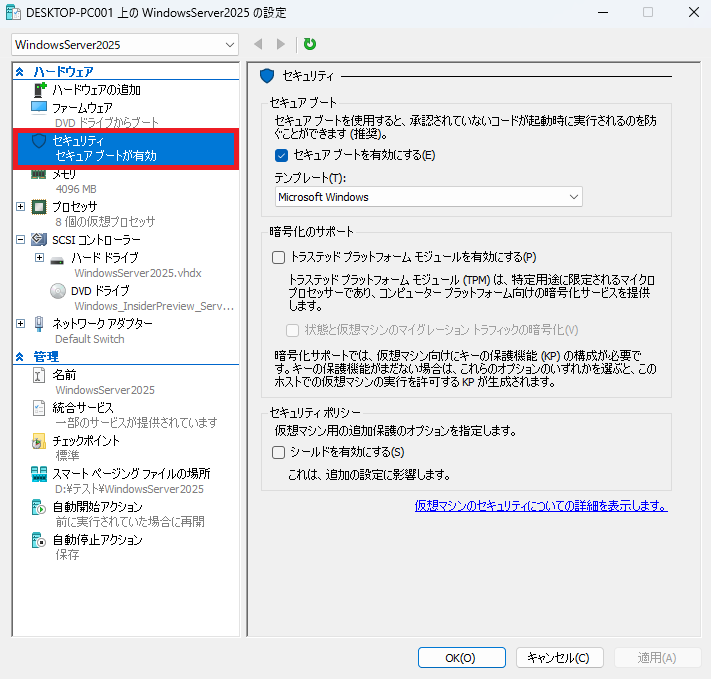The height and width of the screenshot is (679, 711).
Task: Click the チェックポイント icon
Action: pos(39,441)
